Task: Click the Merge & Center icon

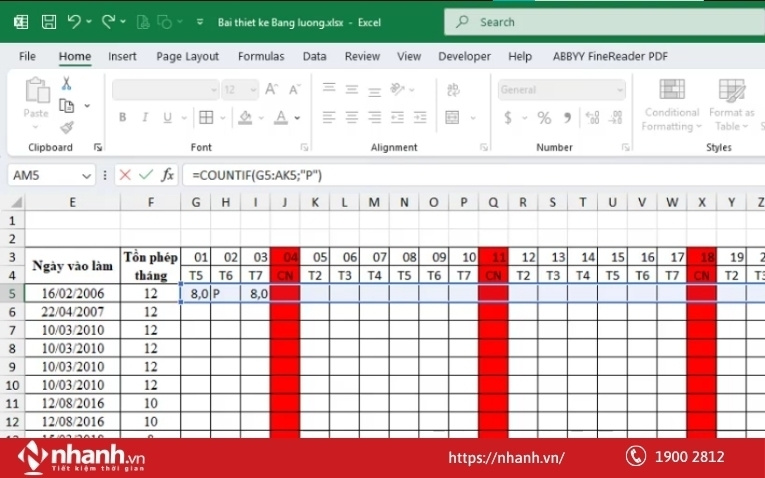Action: pyautogui.click(x=452, y=117)
